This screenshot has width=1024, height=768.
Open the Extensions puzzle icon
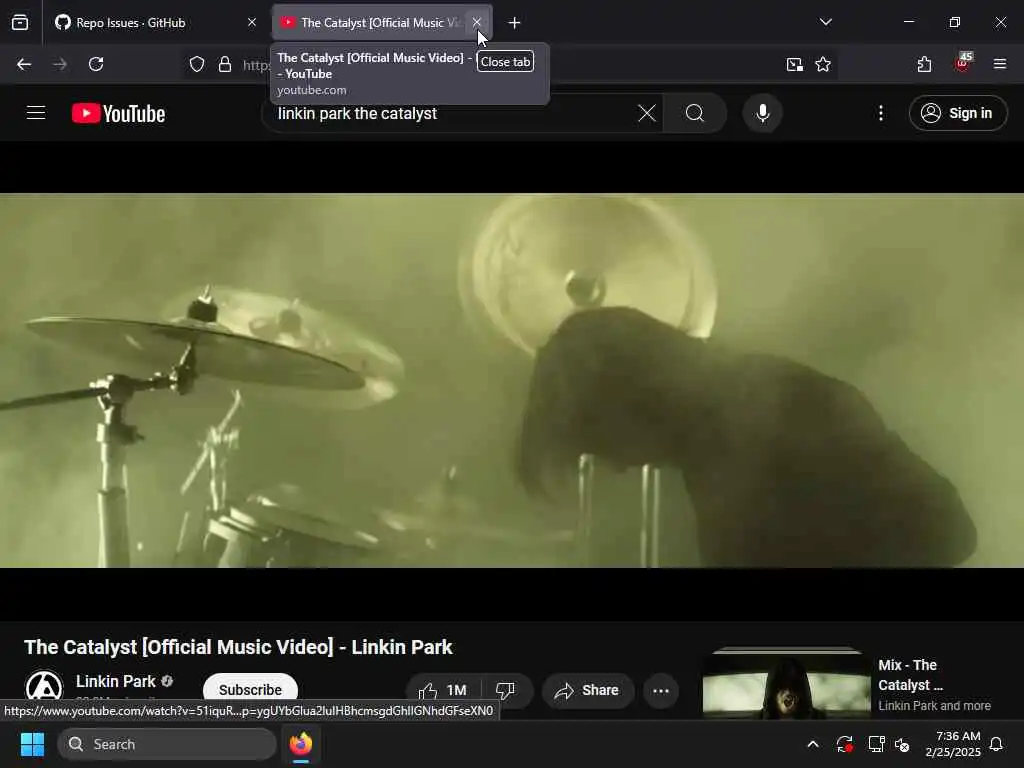point(924,64)
